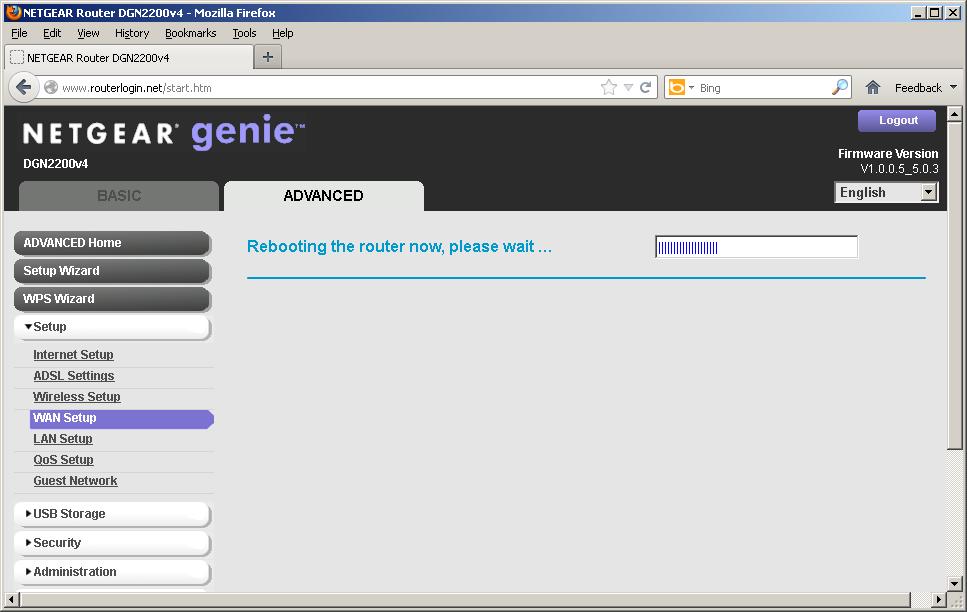Expand the Security section

click(112, 543)
